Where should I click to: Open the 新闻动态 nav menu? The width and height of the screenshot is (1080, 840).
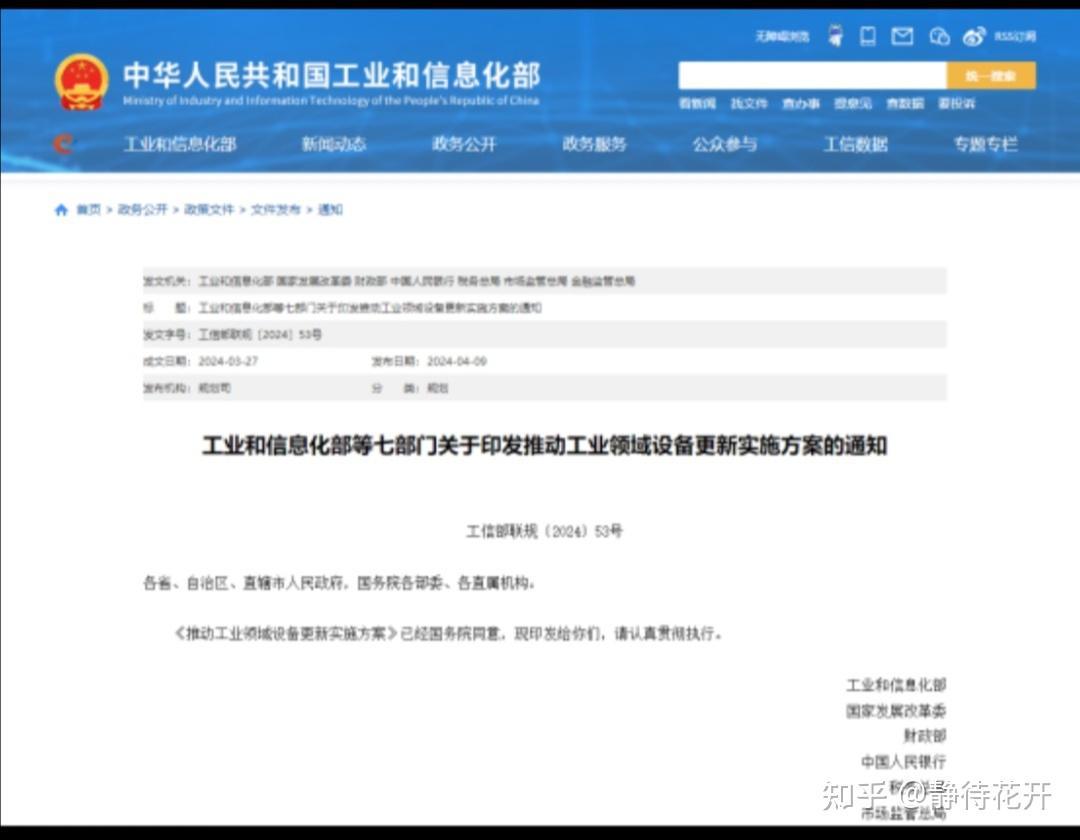[333, 145]
